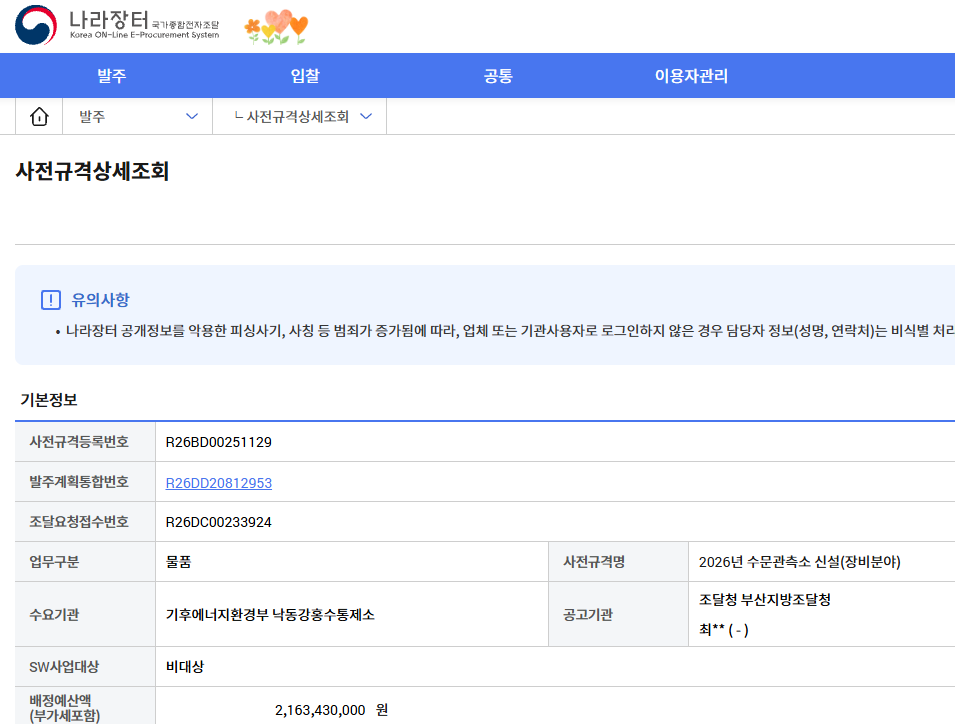Click the phishing warning notice sentence

click(510, 331)
